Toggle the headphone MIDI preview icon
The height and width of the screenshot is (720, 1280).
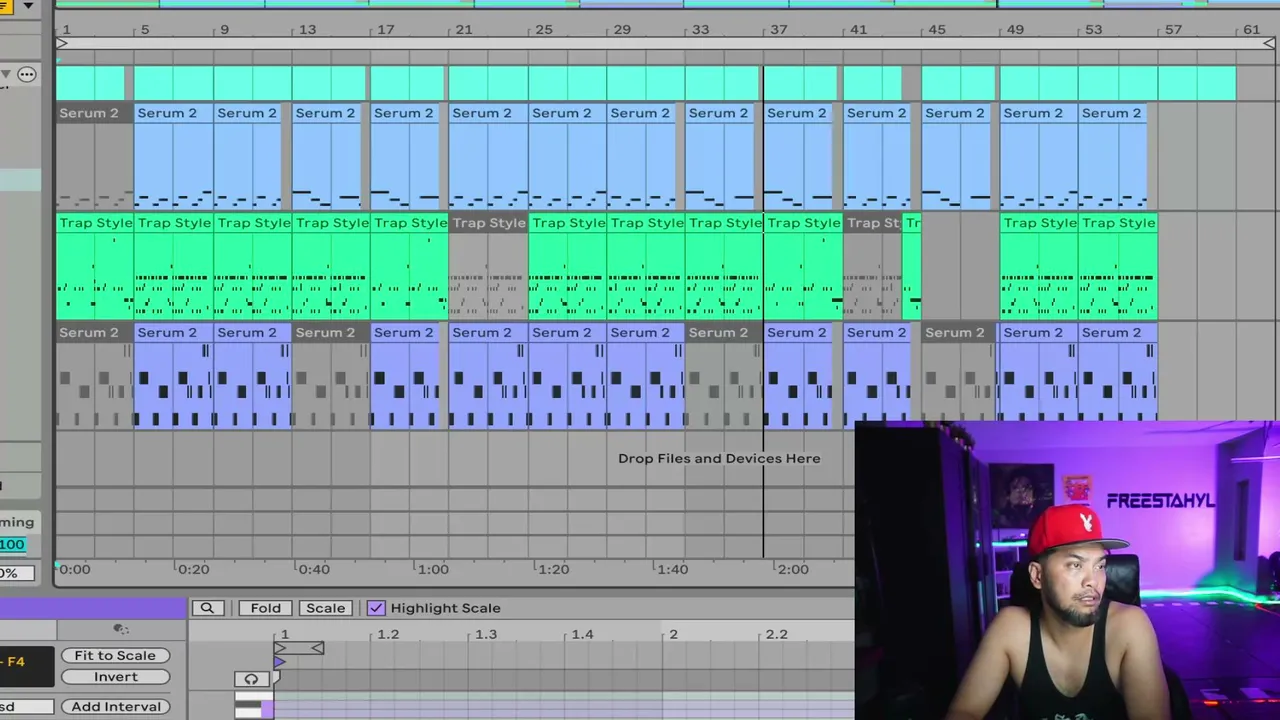pyautogui.click(x=251, y=679)
